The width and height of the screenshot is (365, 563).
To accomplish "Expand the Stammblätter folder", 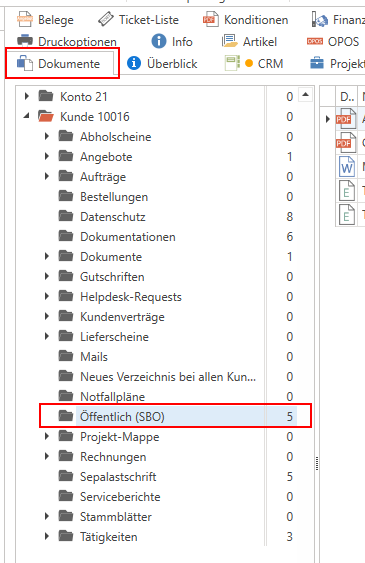I will (x=47, y=516).
